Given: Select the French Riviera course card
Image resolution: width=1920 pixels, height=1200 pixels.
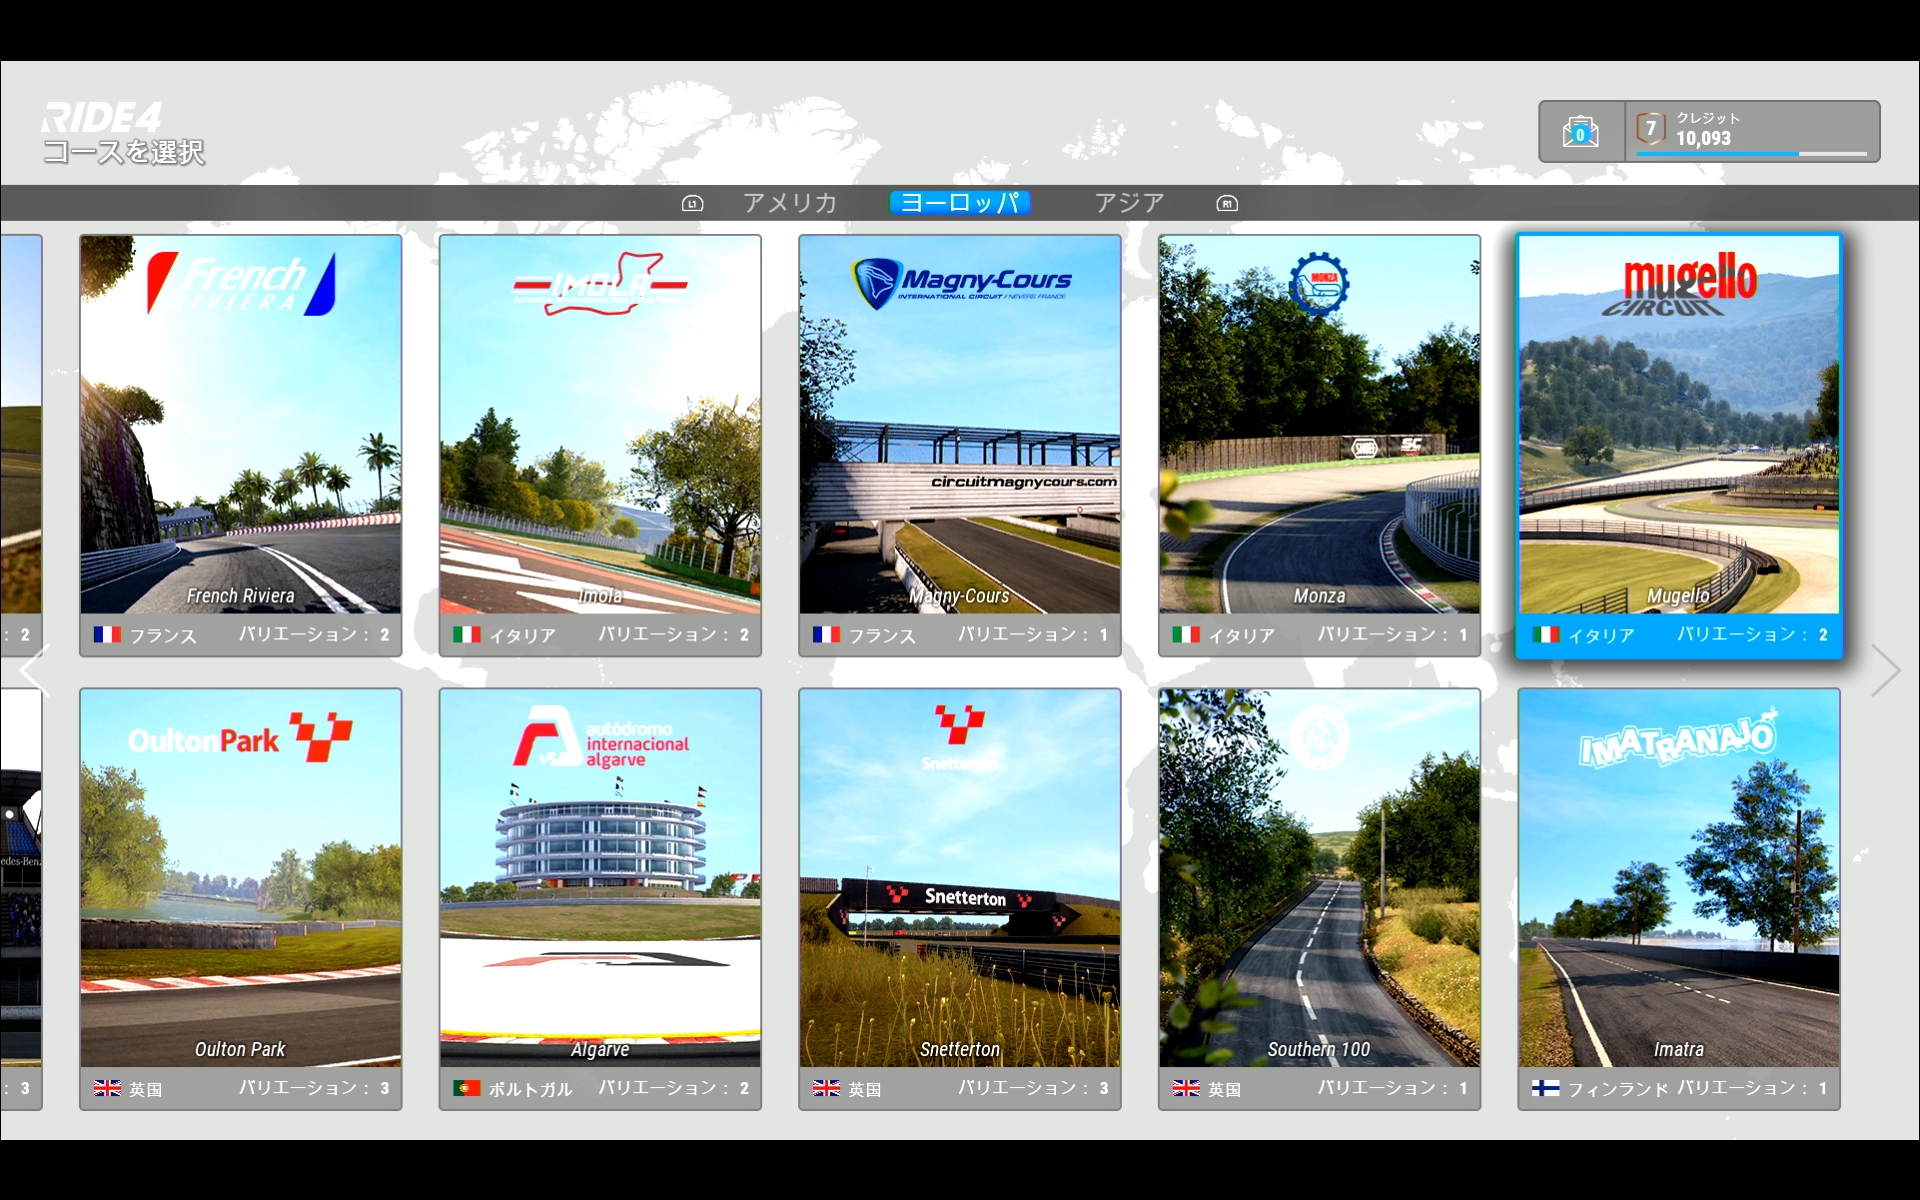Looking at the screenshot, I should point(240,445).
